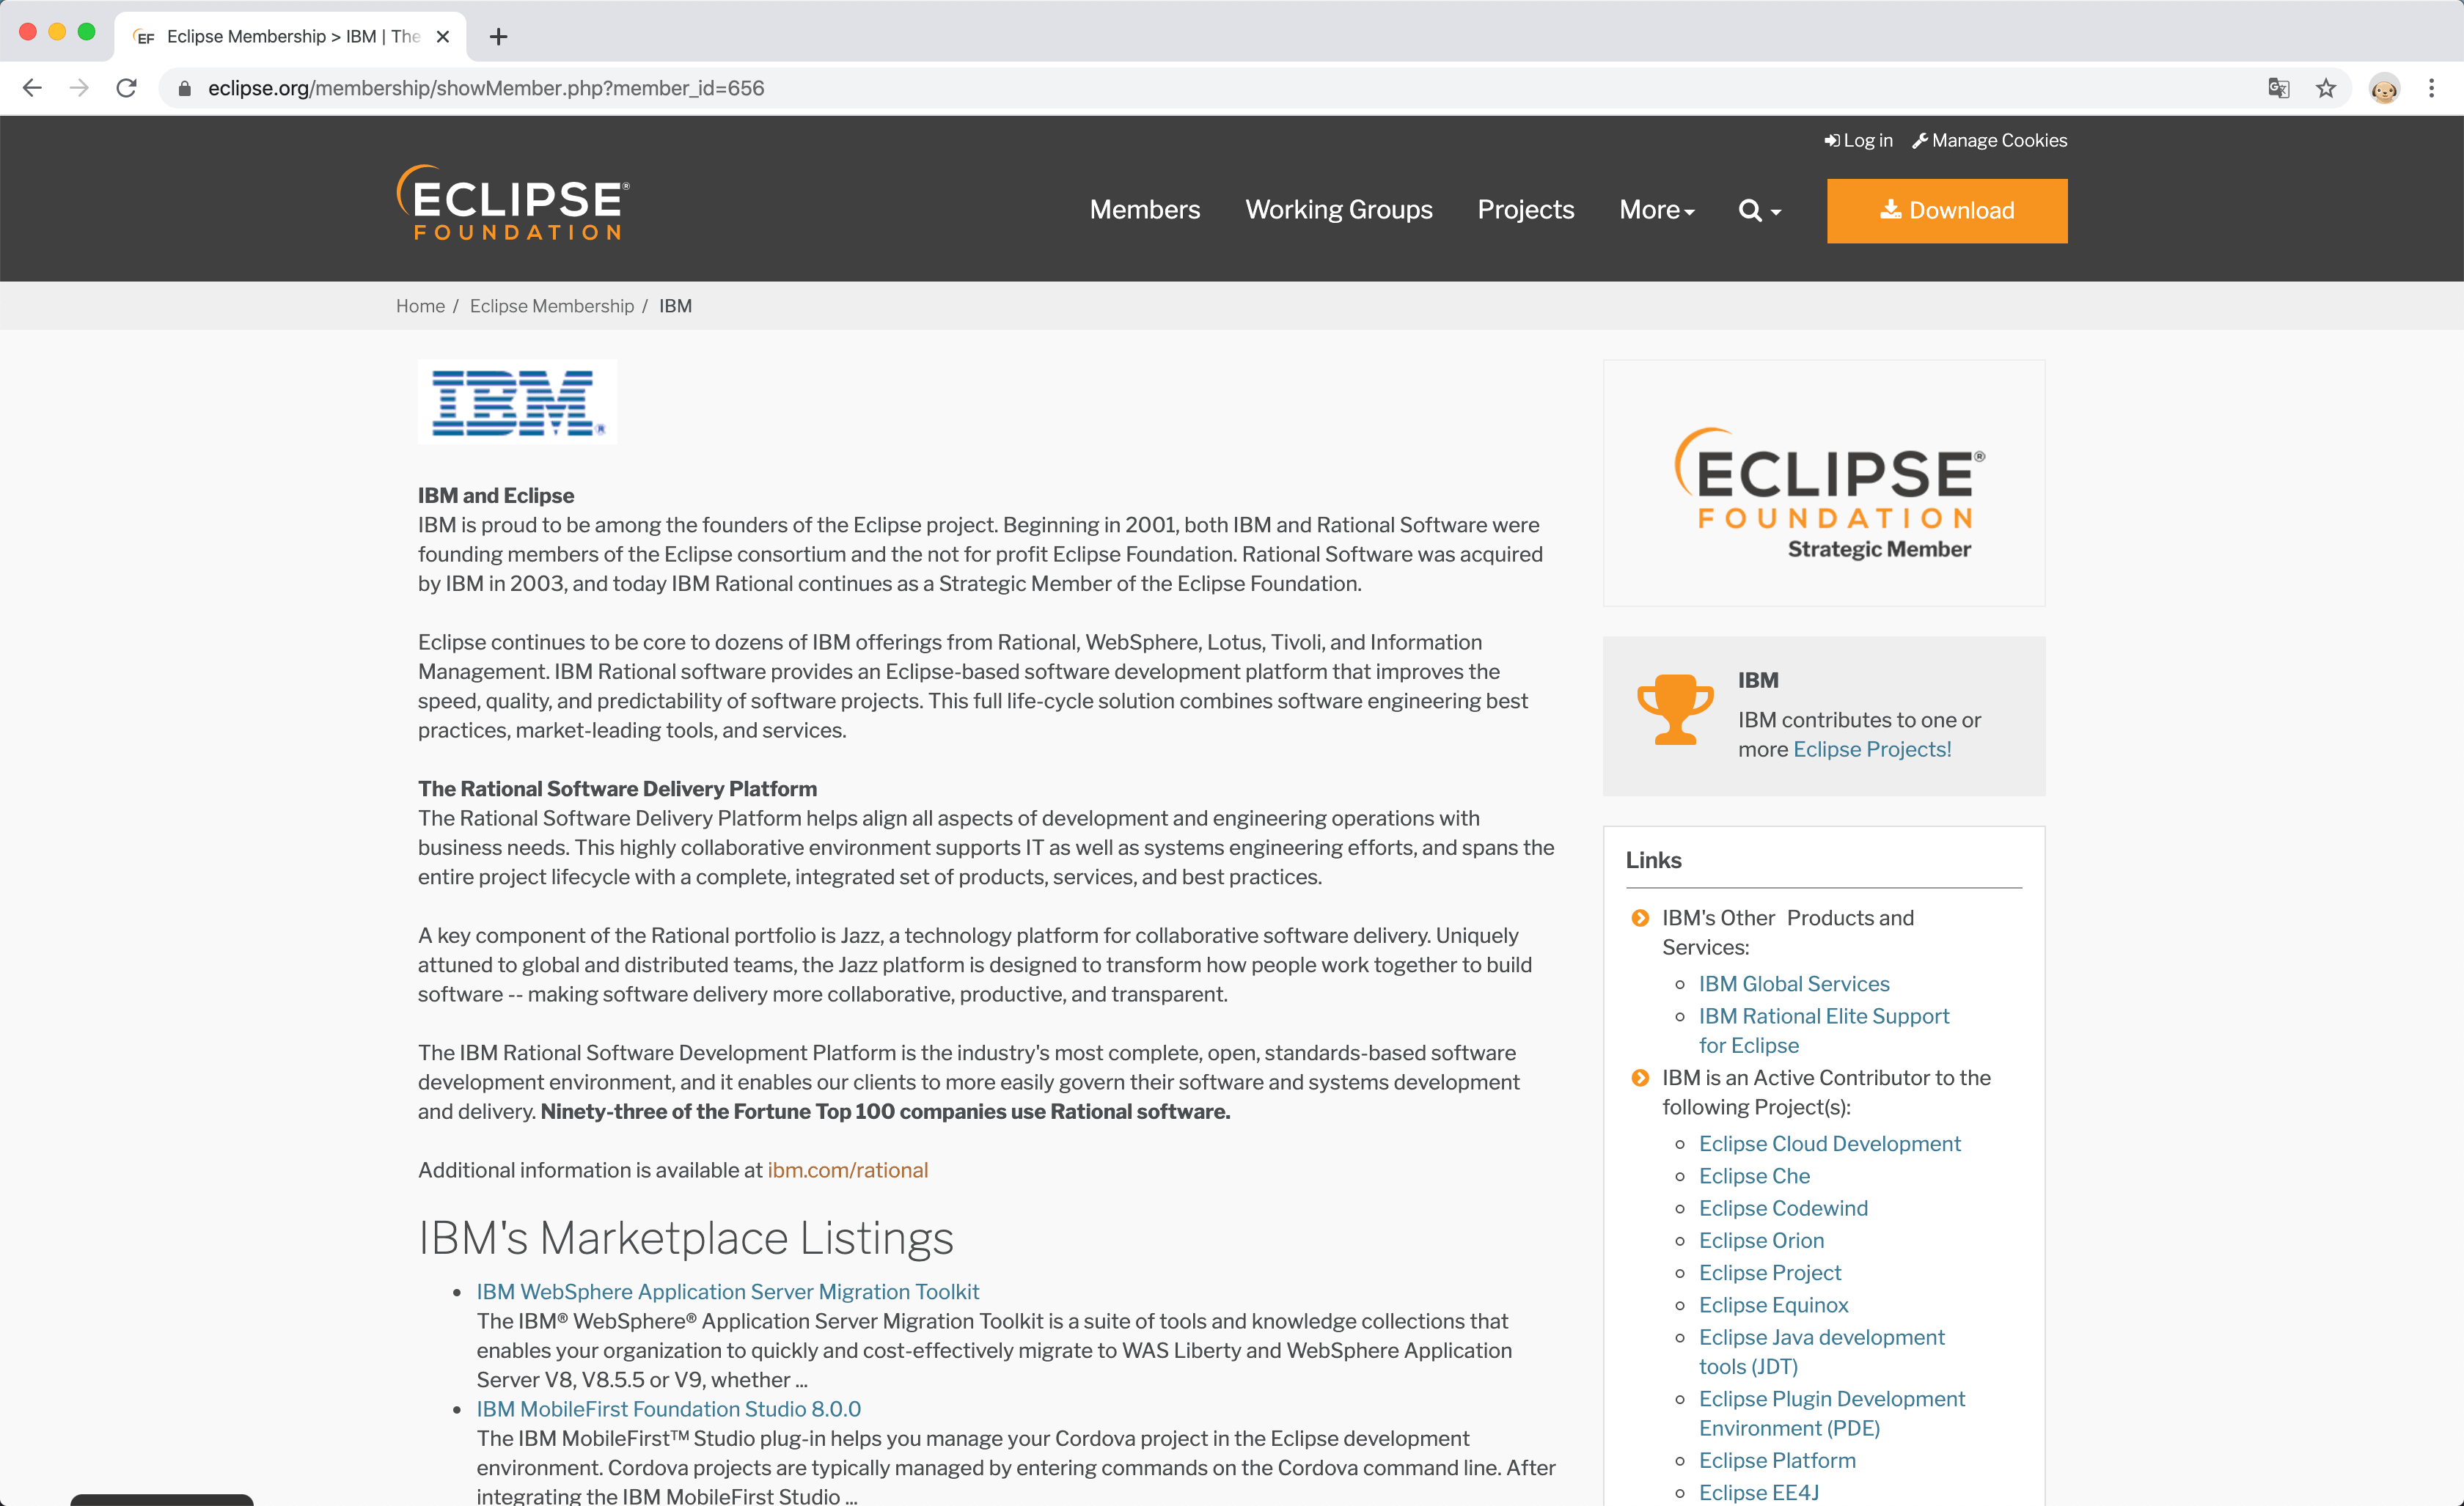Click the orange bullet beside IBM's Other Products
This screenshot has width=2464, height=1506.
click(1640, 918)
